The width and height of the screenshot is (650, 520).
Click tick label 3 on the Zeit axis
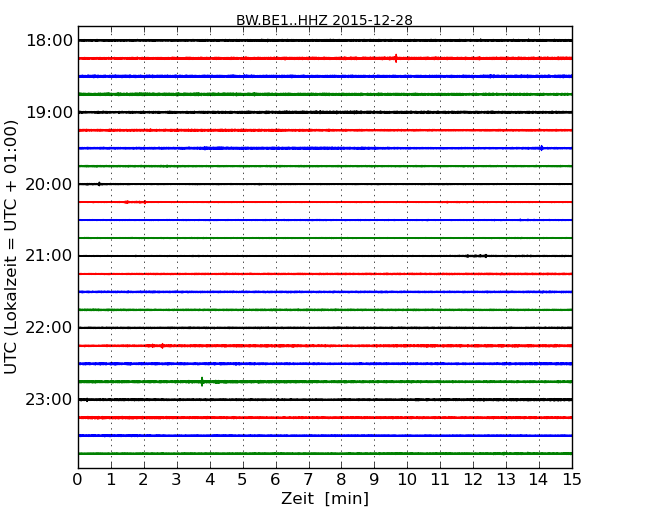[x=177, y=479]
